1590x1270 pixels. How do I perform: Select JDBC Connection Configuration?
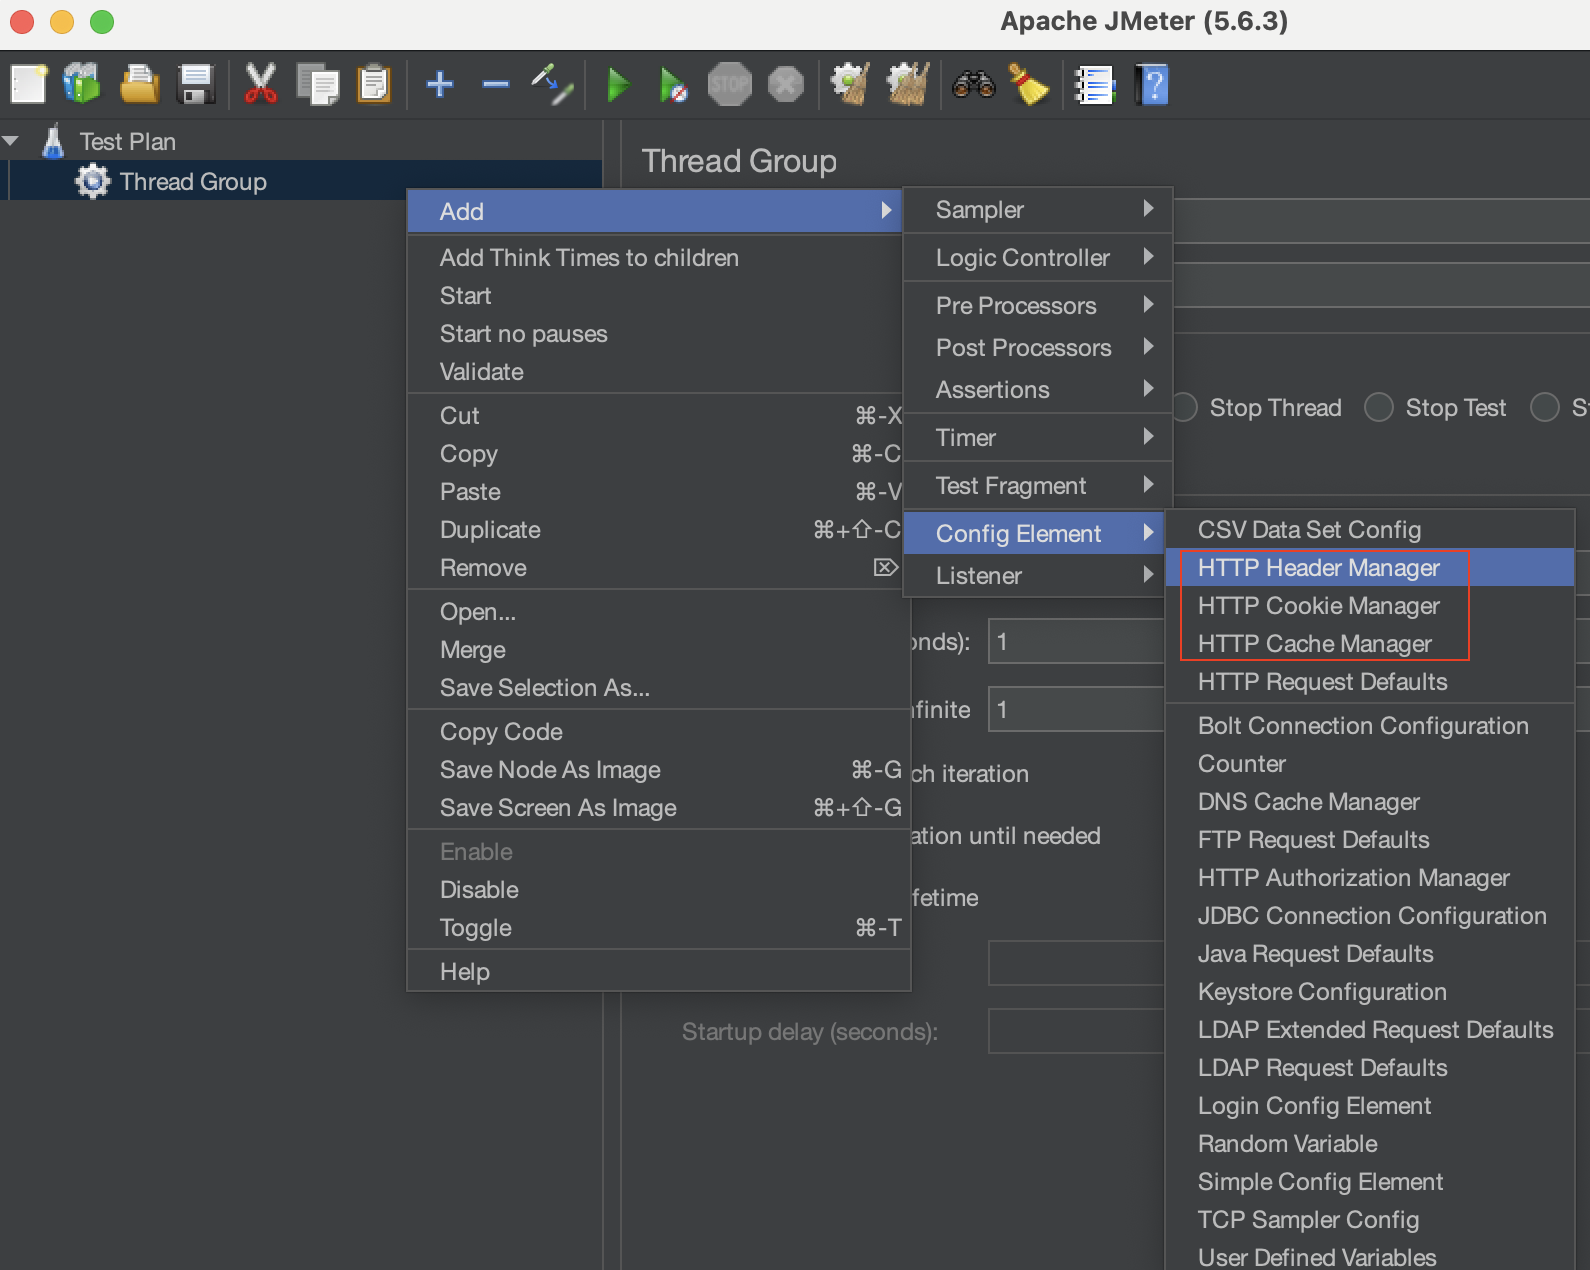tap(1369, 916)
